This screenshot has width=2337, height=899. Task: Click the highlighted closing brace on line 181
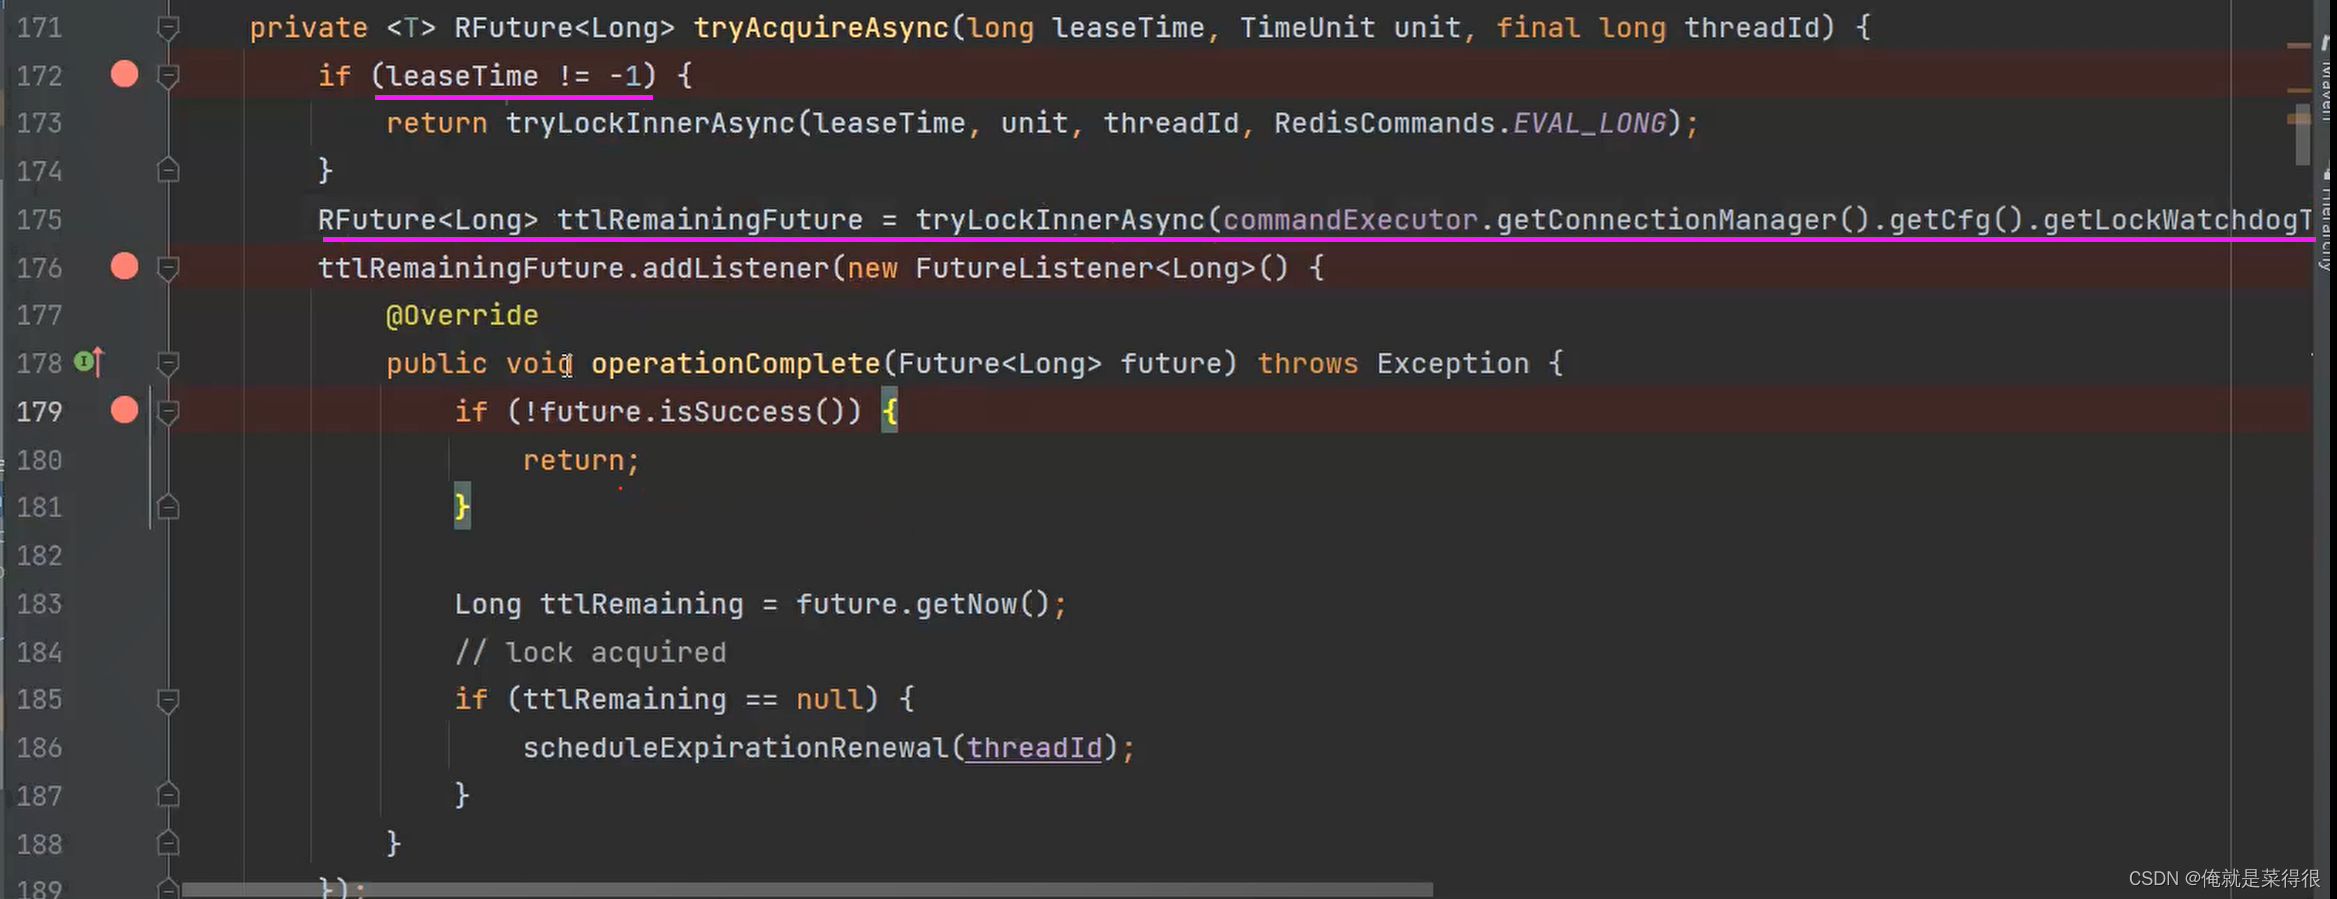(462, 507)
